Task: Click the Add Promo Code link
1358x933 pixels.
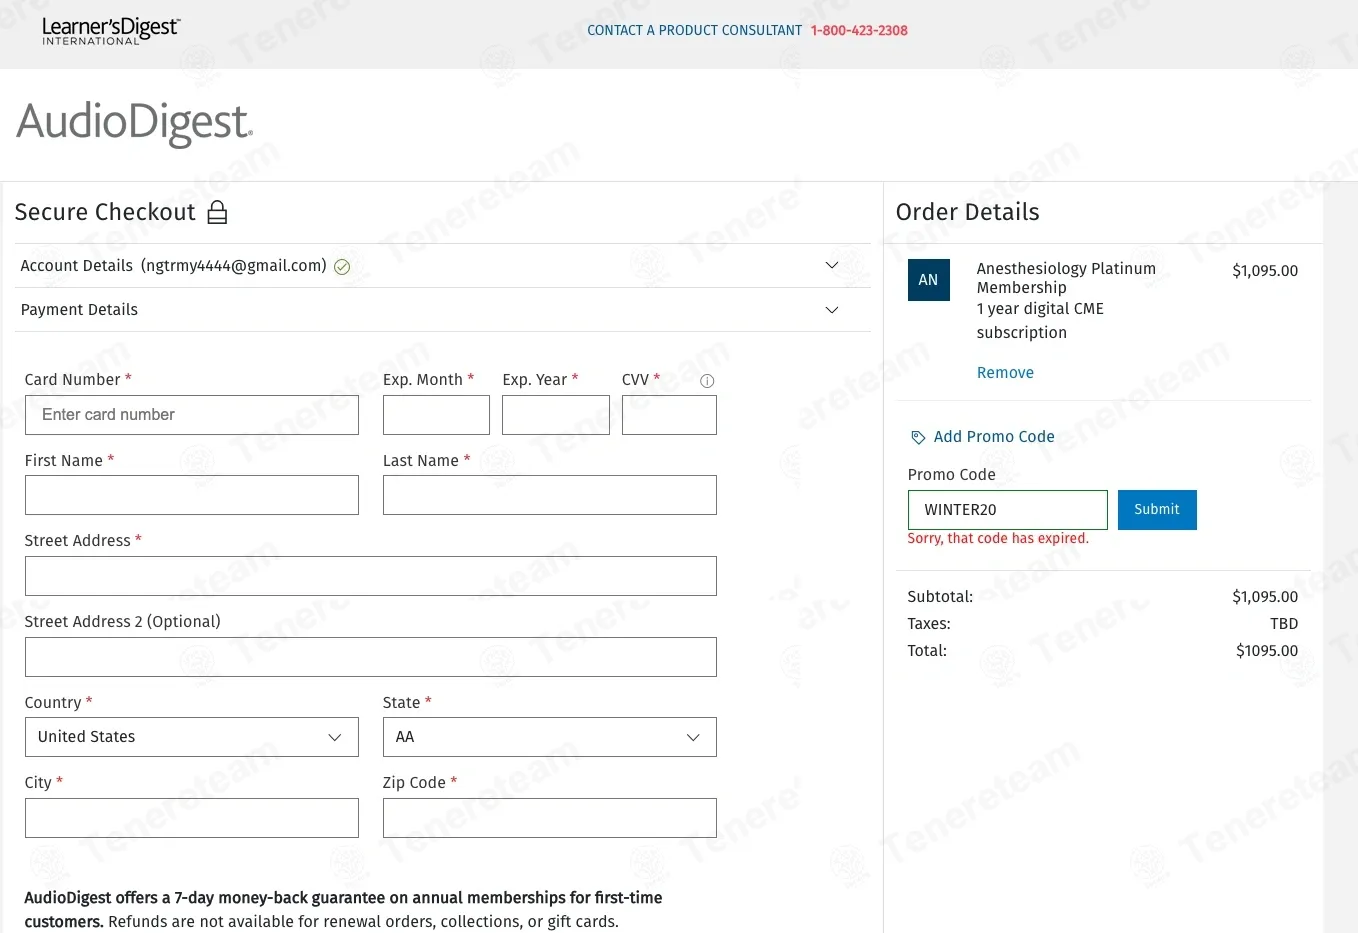Action: pos(994,437)
